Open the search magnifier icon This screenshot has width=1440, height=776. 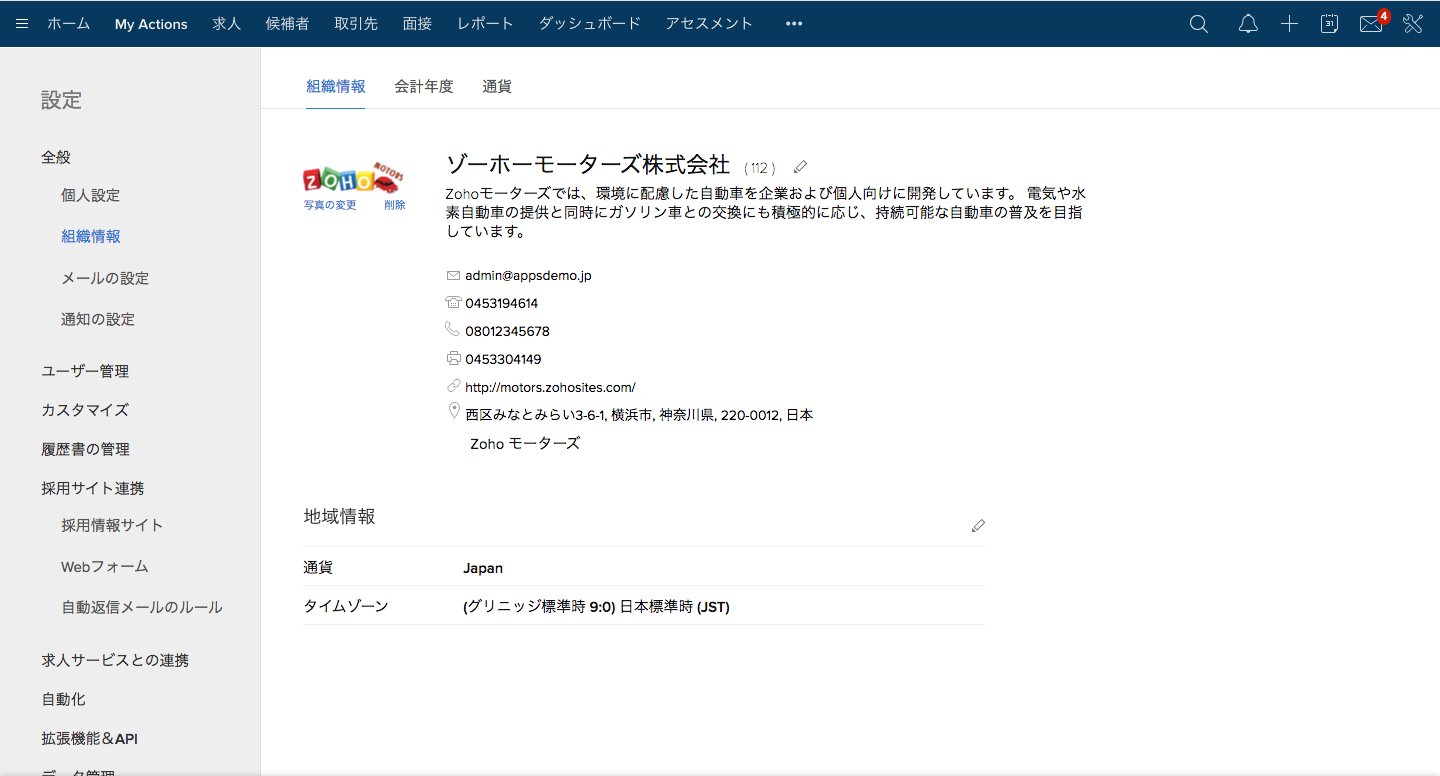tap(1199, 24)
